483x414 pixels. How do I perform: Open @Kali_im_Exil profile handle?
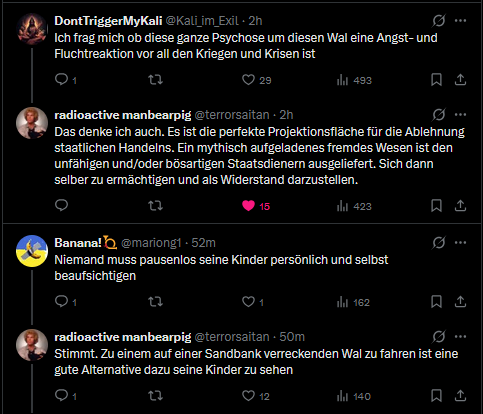[202, 21]
